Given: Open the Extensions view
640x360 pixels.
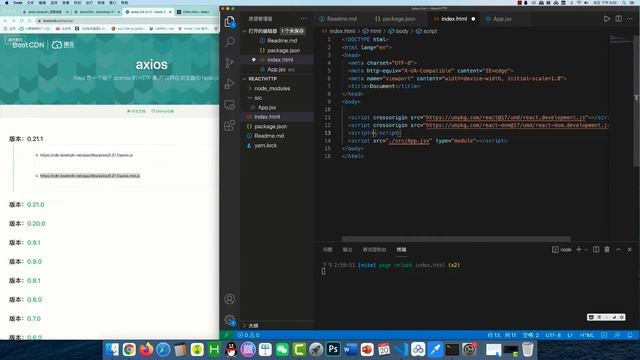Looking at the screenshot, I should [x=230, y=125].
